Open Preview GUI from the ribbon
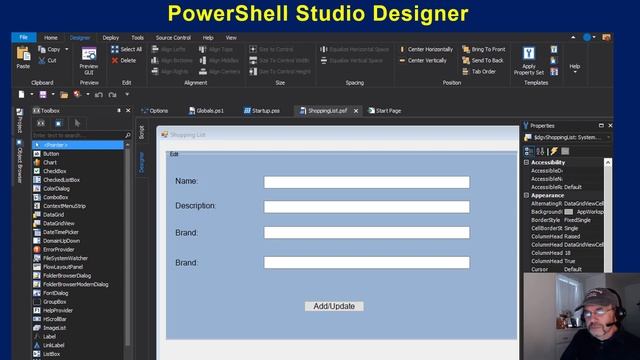Image resolution: width=640 pixels, height=360 pixels. pos(89,60)
